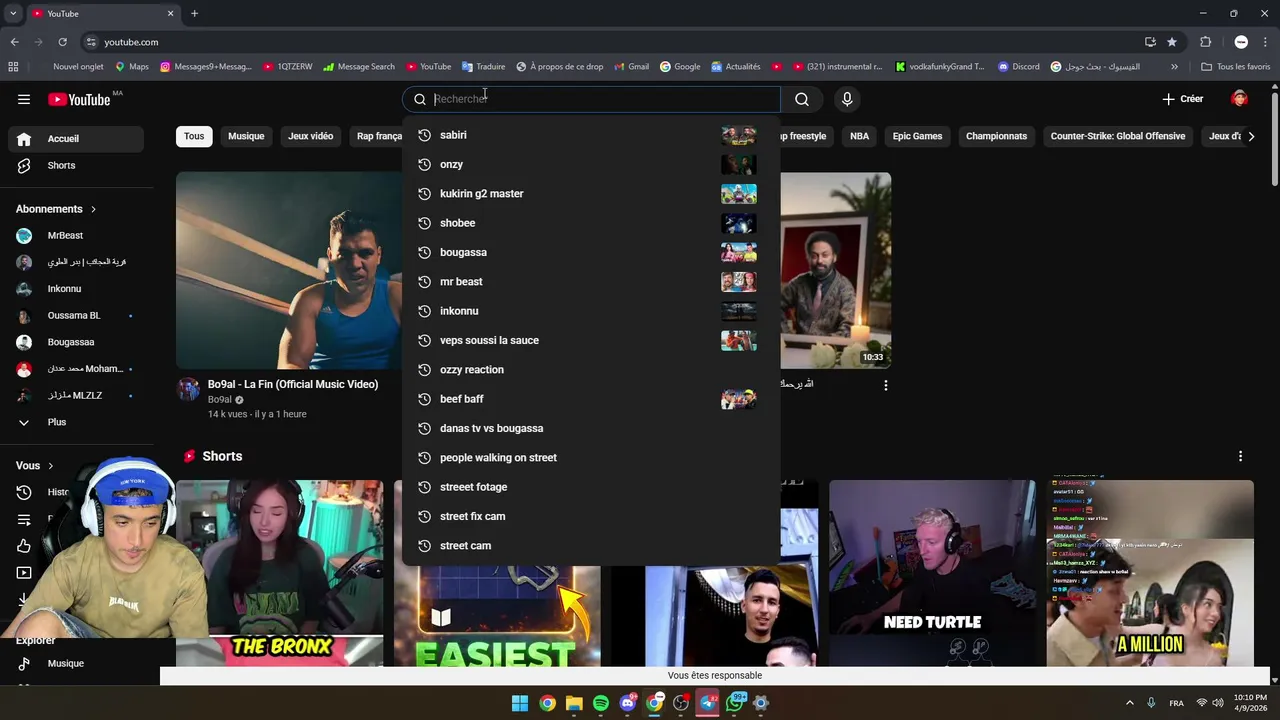Open Shorts section options menu
The width and height of the screenshot is (1280, 720).
1240,456
